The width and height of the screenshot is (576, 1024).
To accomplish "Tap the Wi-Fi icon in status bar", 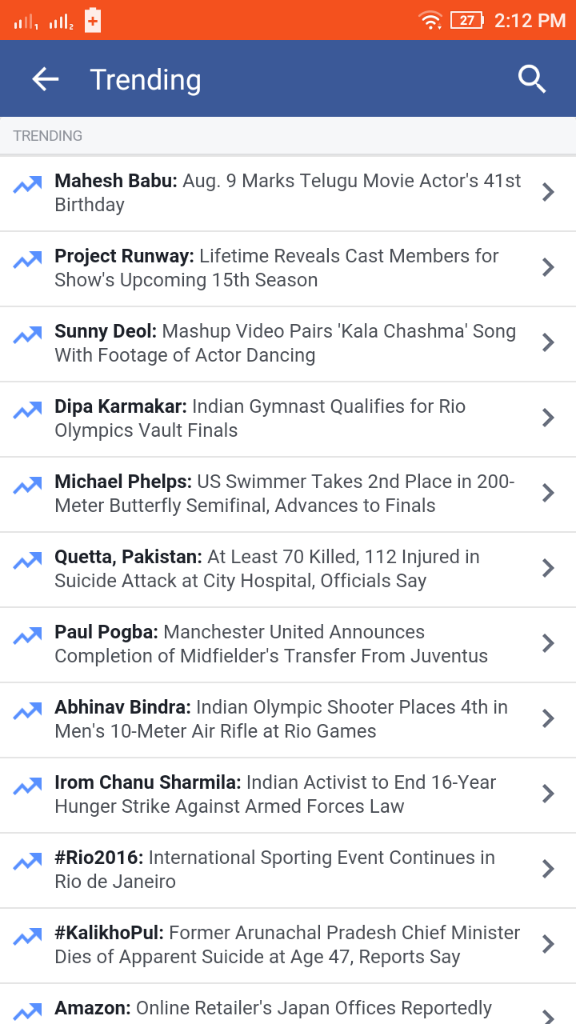I will click(430, 20).
